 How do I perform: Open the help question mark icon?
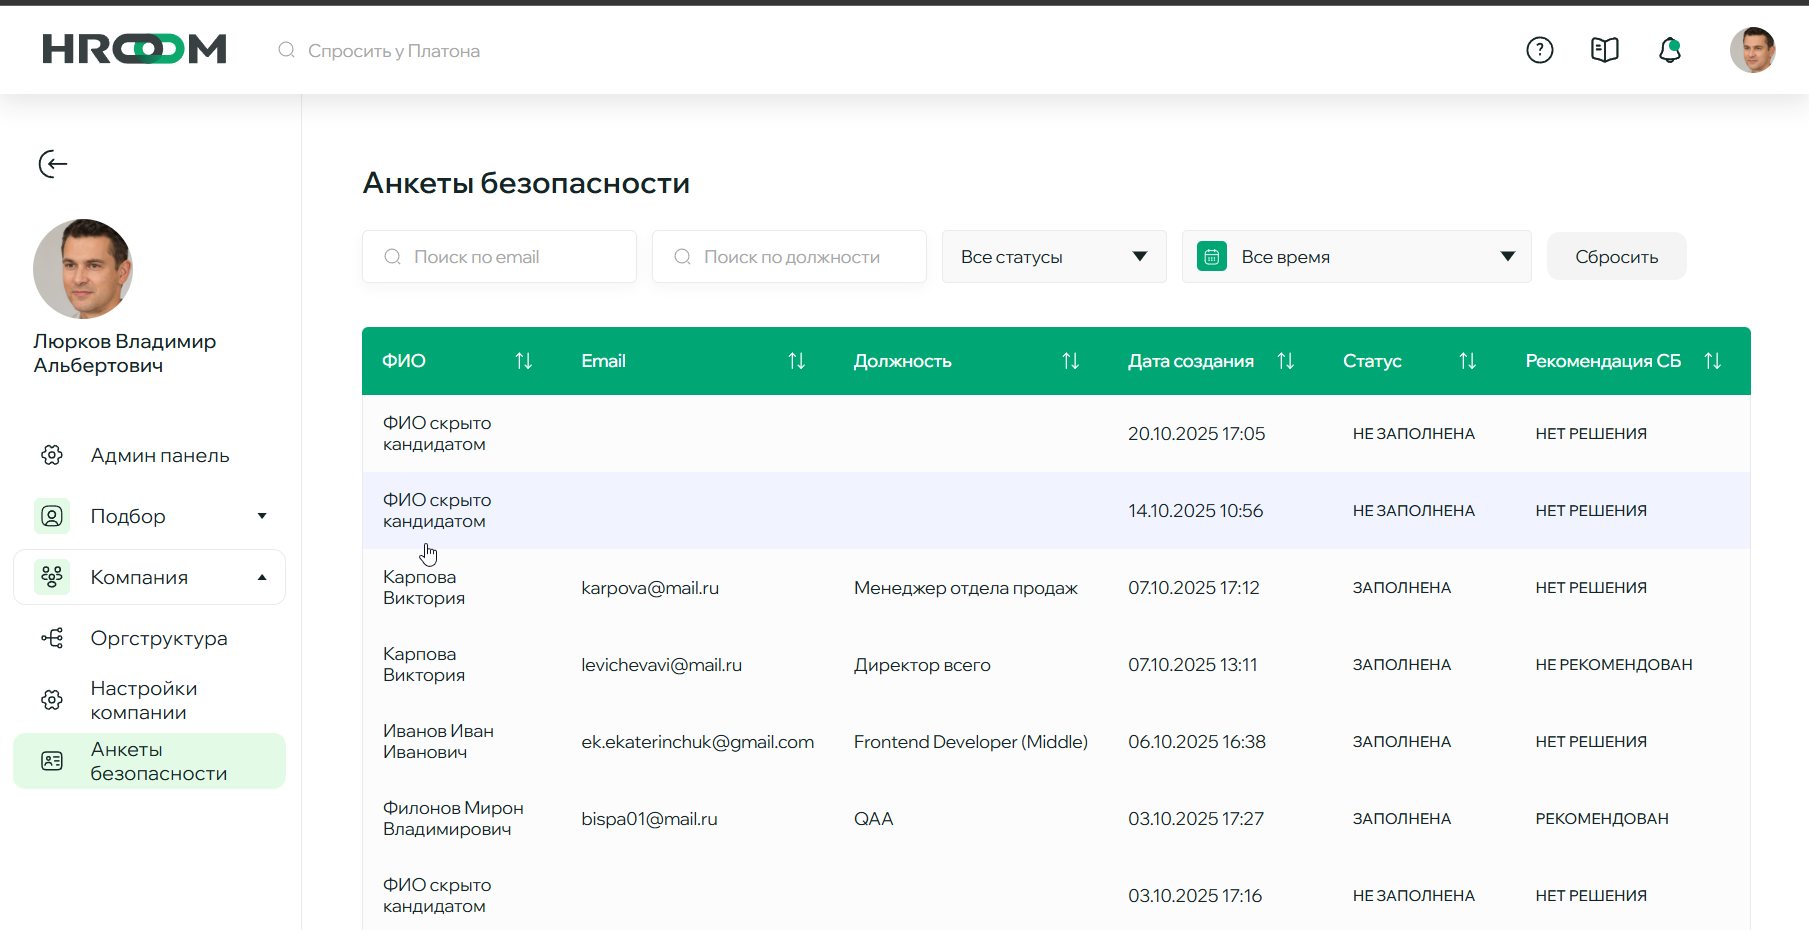[x=1539, y=50]
